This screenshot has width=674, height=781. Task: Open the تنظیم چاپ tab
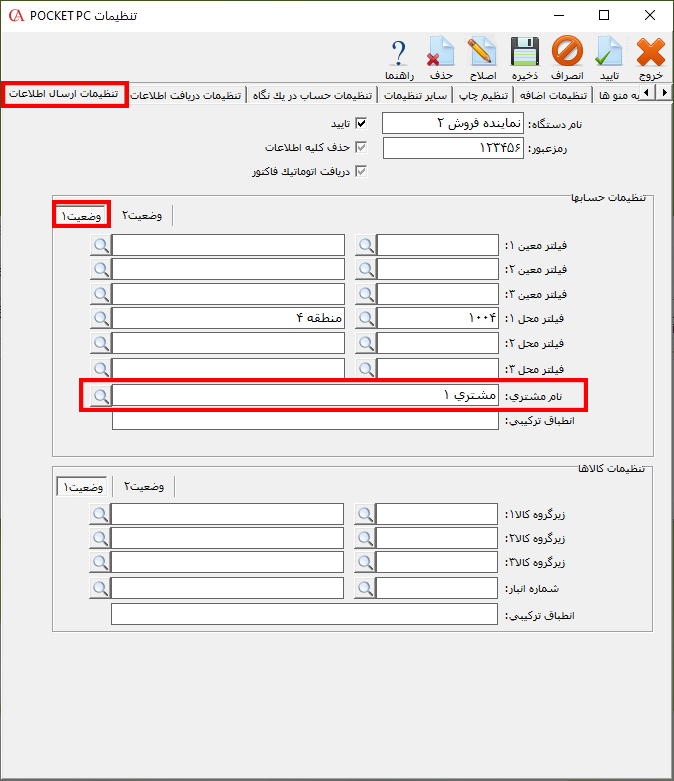pyautogui.click(x=483, y=95)
